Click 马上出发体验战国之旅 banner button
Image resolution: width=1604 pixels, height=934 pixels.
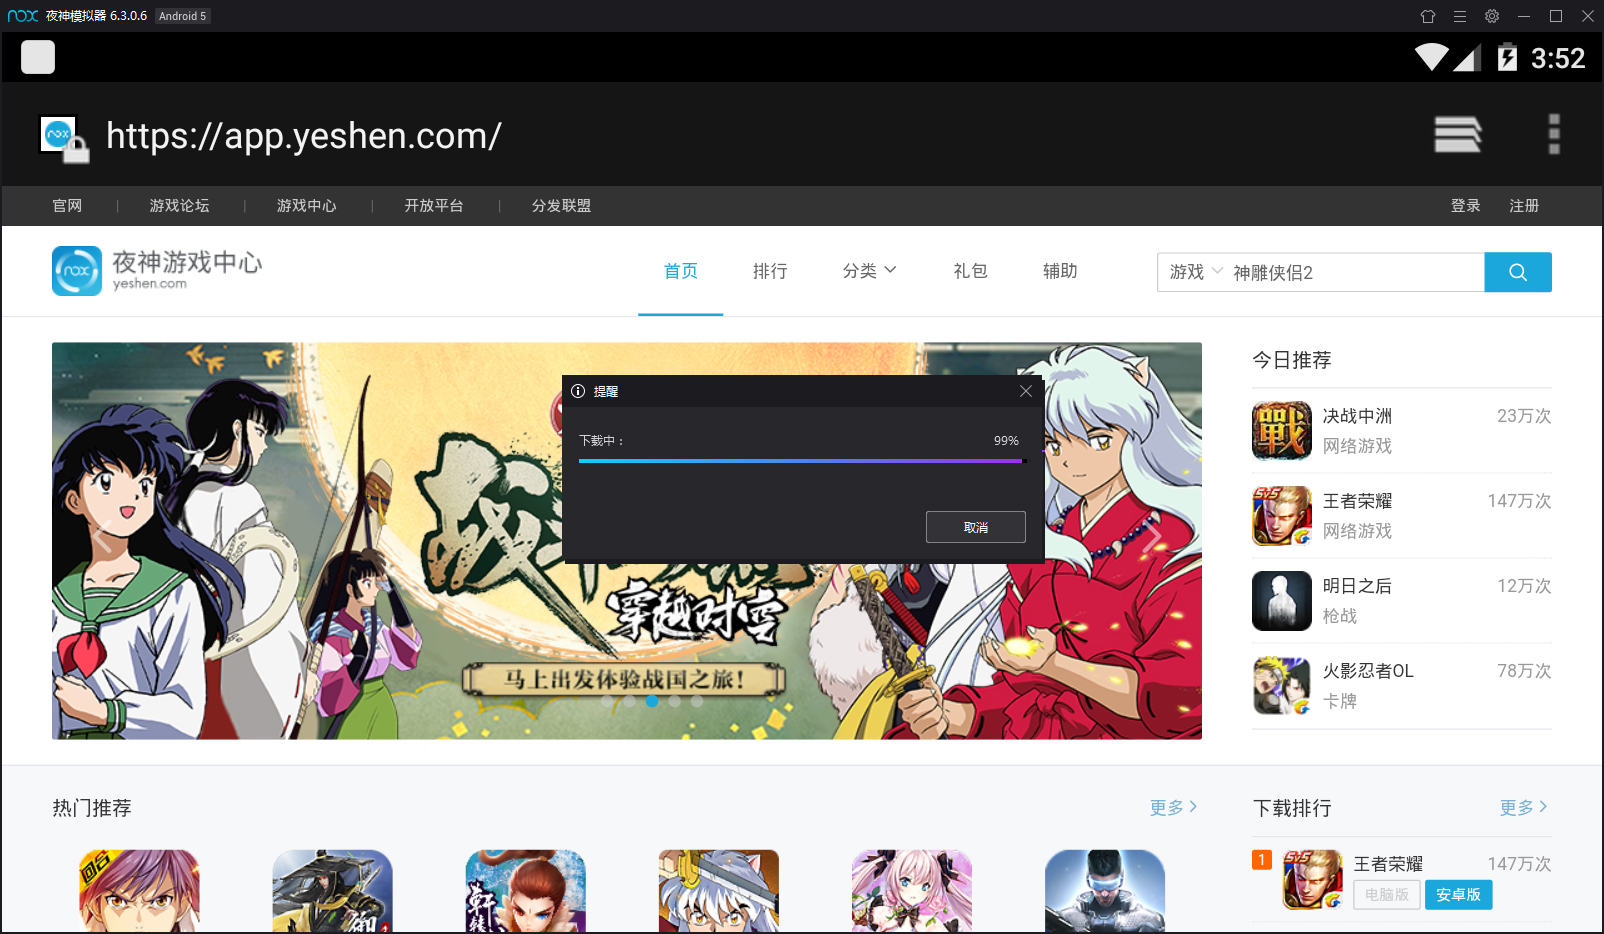pyautogui.click(x=624, y=680)
